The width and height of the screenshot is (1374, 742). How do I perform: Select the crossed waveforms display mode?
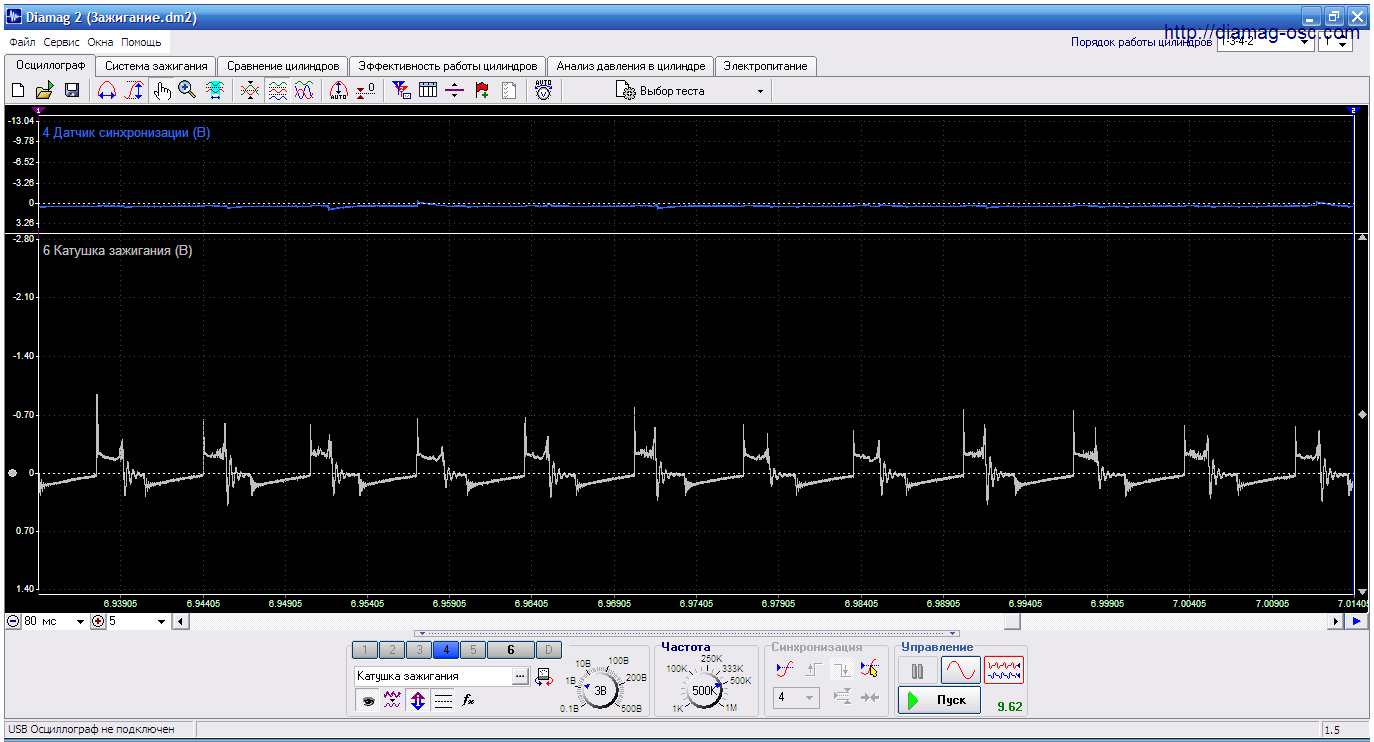click(250, 91)
